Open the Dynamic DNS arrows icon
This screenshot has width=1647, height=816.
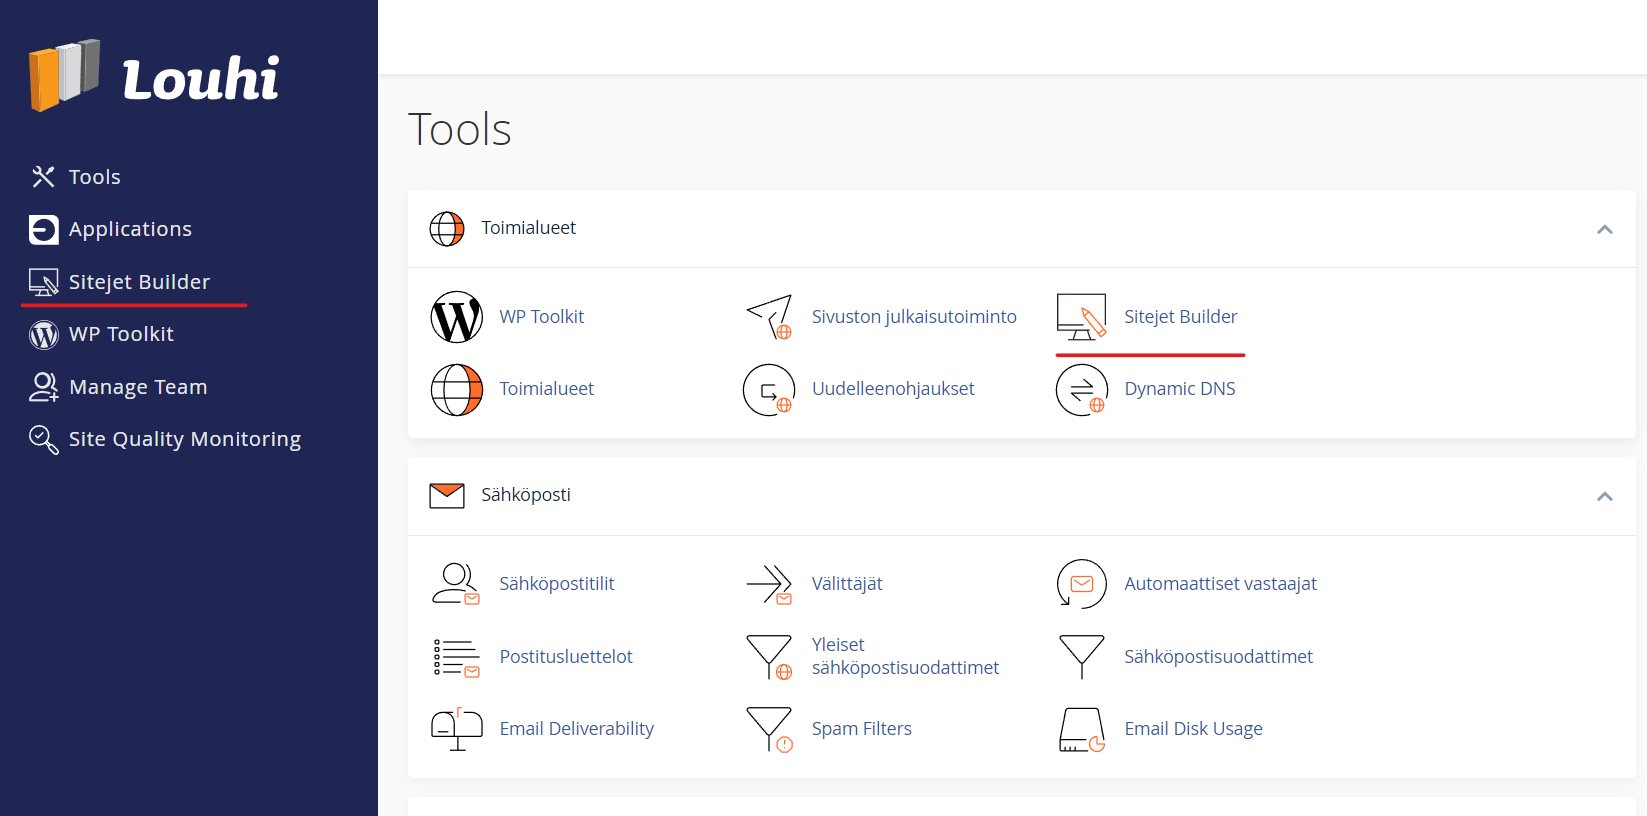[1081, 390]
